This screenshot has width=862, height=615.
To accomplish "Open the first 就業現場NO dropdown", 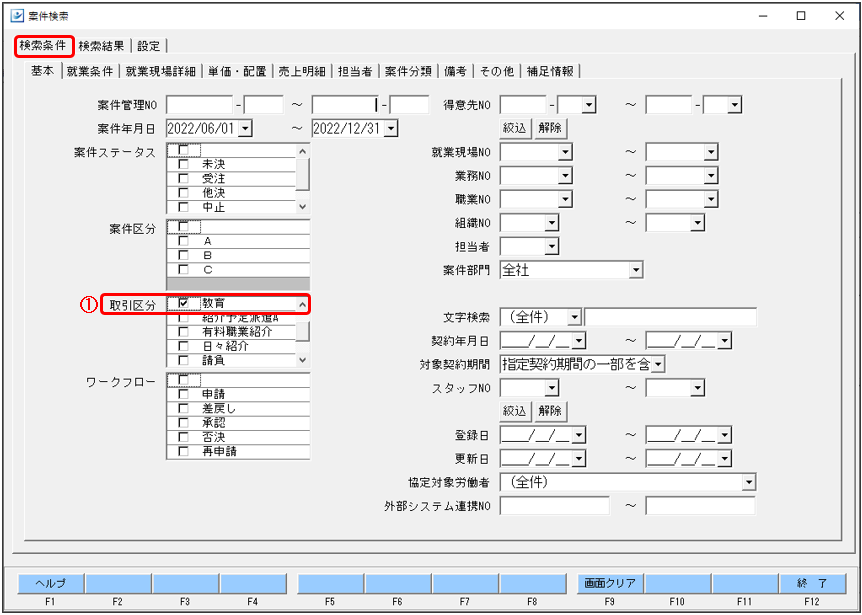I will click(x=565, y=152).
